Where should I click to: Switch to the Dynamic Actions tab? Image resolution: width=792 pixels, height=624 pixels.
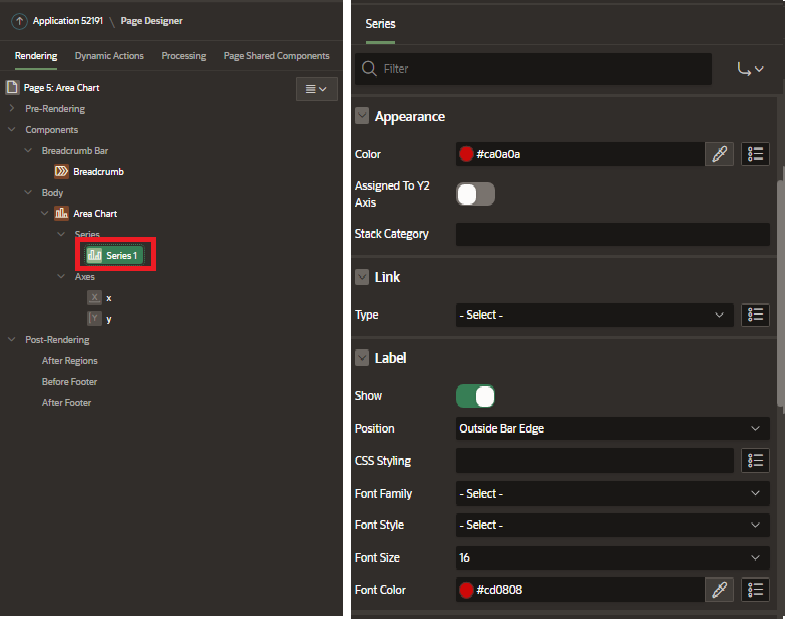pyautogui.click(x=109, y=56)
